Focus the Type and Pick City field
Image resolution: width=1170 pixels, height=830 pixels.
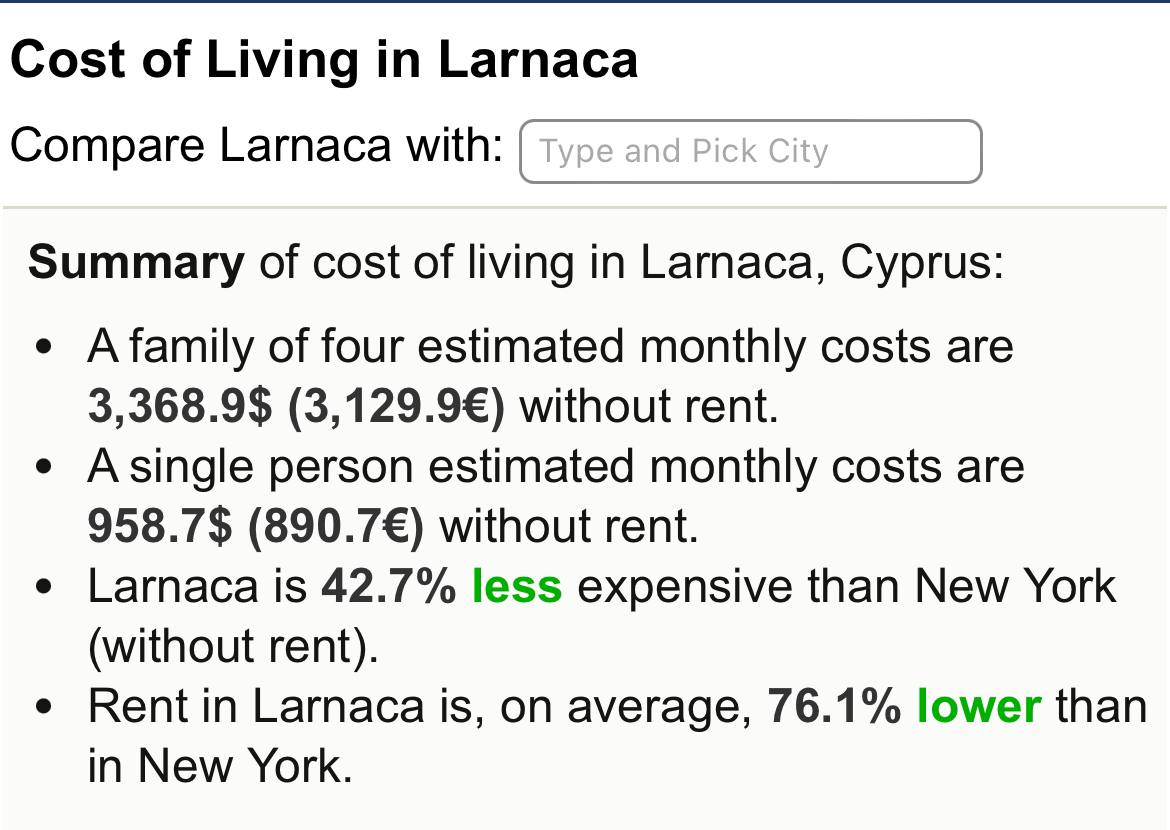(x=750, y=151)
